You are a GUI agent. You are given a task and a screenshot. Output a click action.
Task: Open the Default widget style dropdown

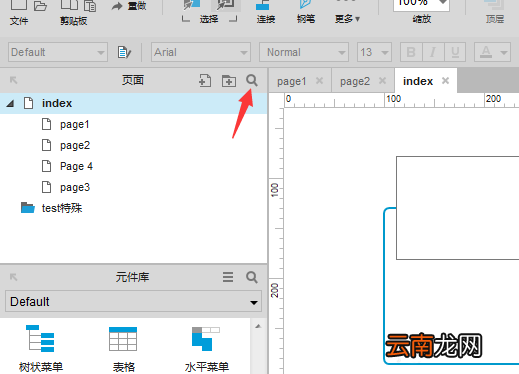coord(58,52)
